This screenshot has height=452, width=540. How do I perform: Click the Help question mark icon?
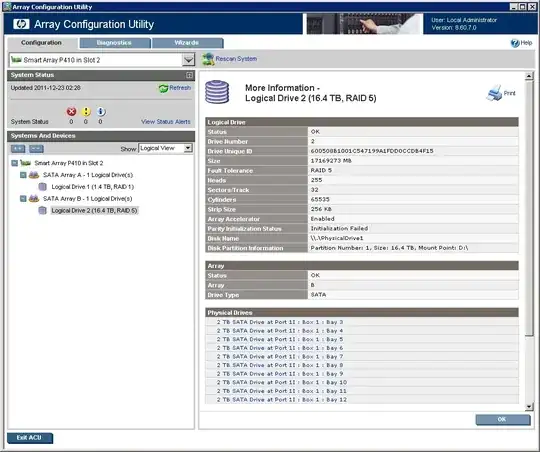[x=515, y=43]
